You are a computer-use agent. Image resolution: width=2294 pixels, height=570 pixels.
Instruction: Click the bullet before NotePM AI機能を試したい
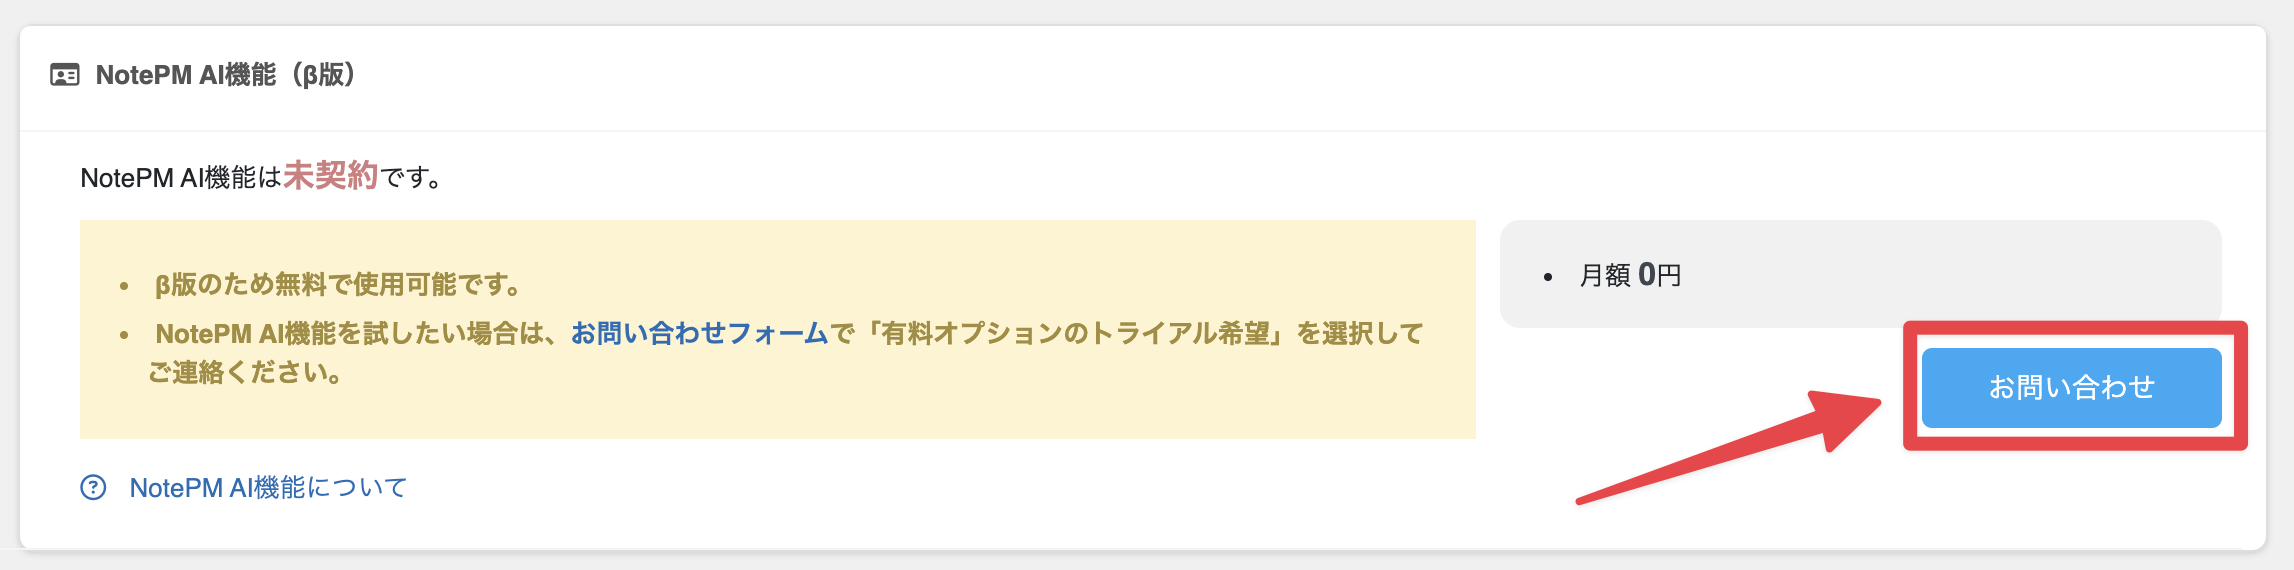pos(124,335)
